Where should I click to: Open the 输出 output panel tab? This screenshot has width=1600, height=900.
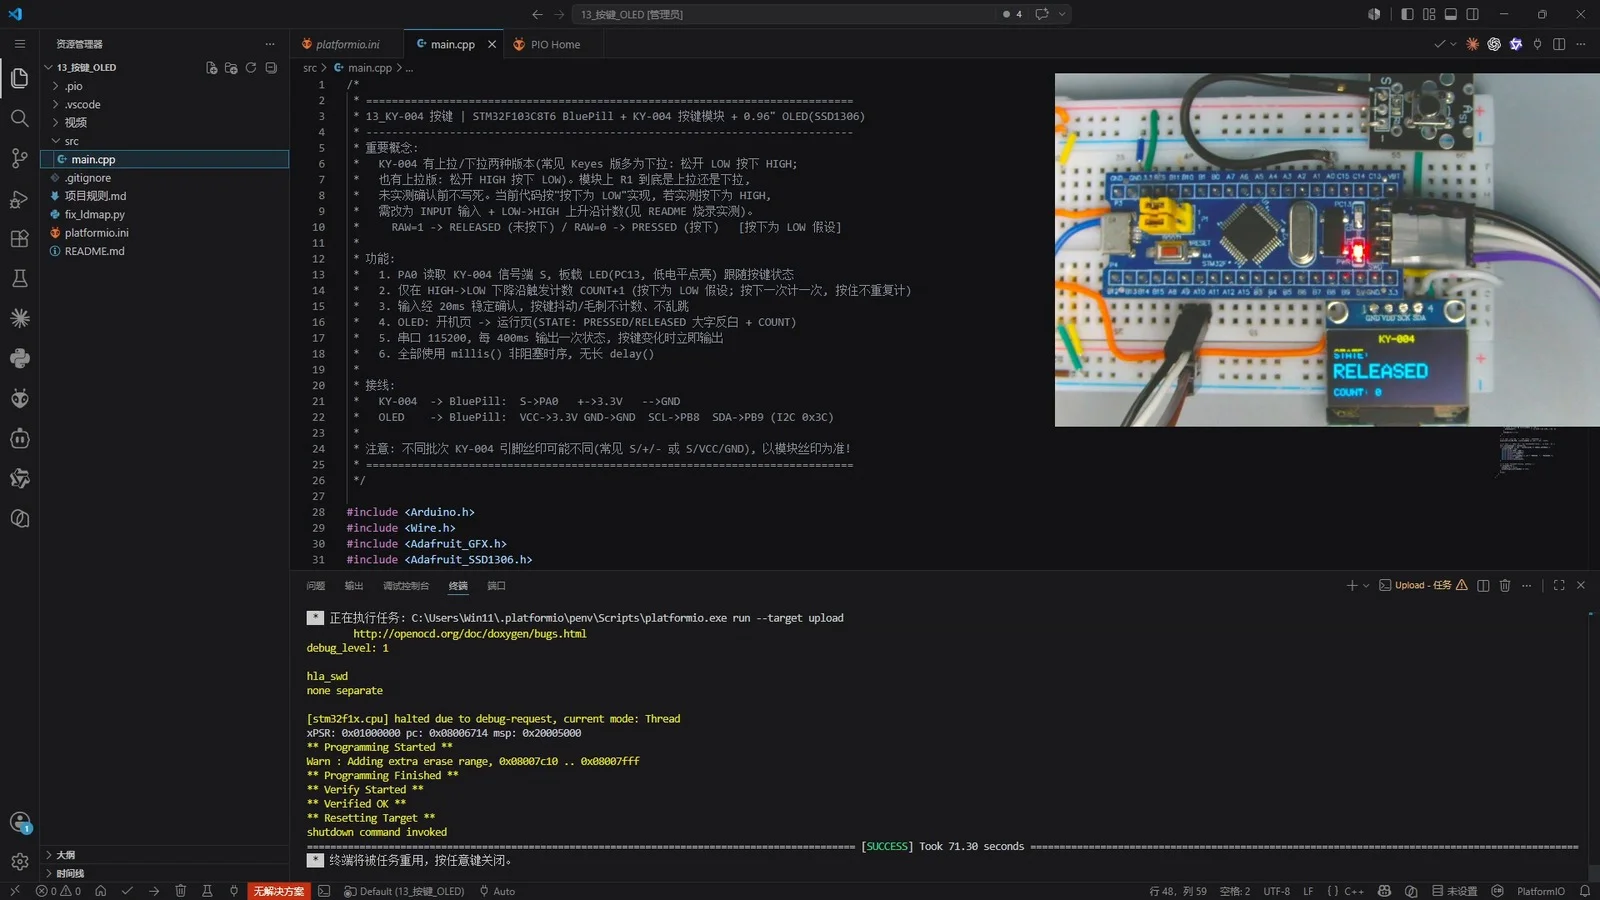[354, 586]
